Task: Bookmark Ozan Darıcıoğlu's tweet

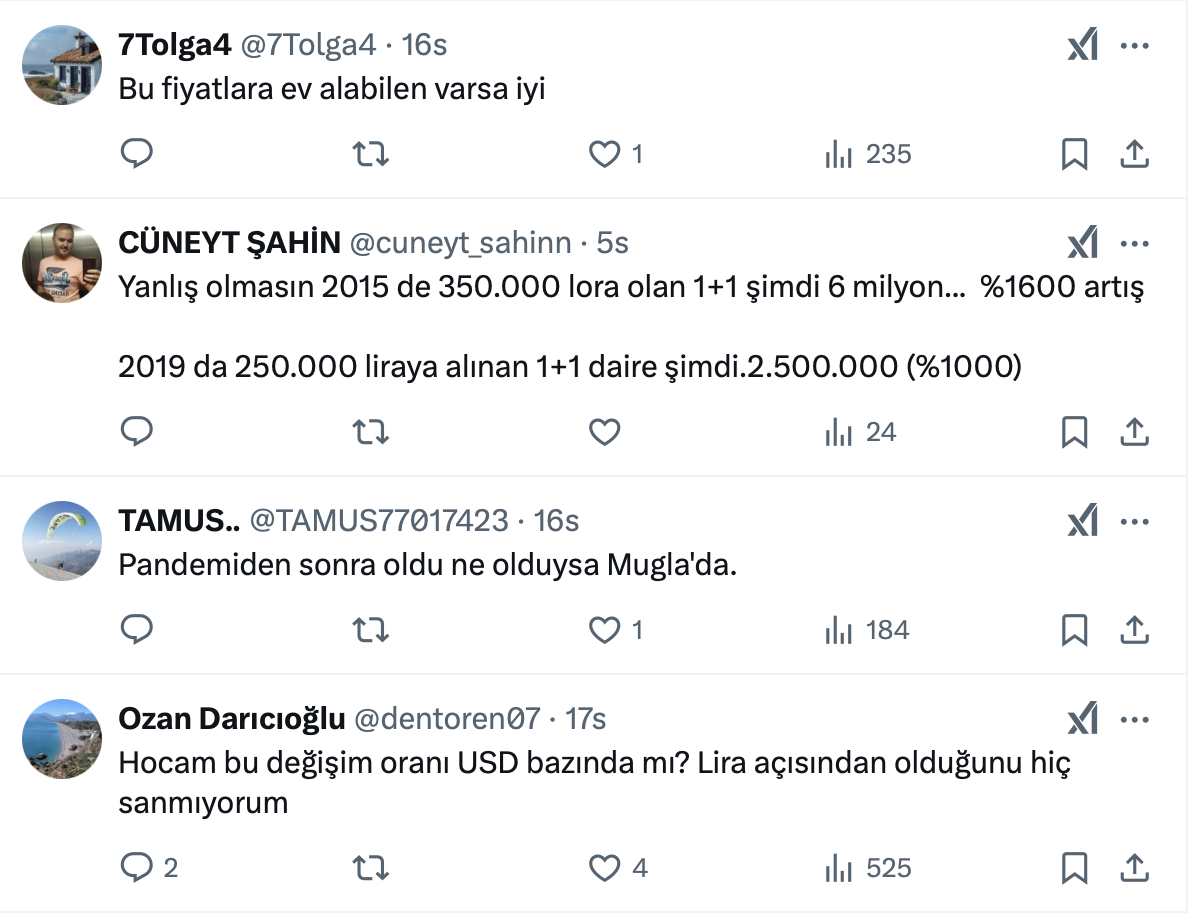Action: tap(1074, 868)
